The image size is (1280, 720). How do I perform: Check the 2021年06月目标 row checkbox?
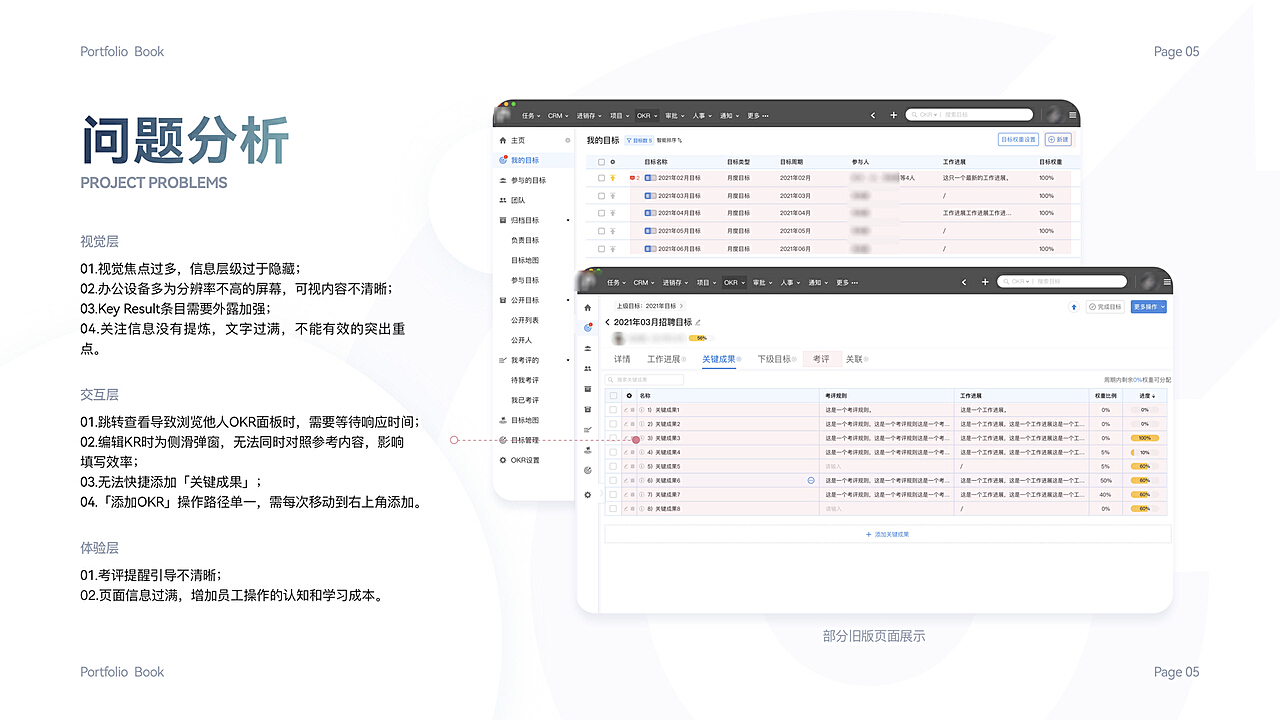click(601, 248)
